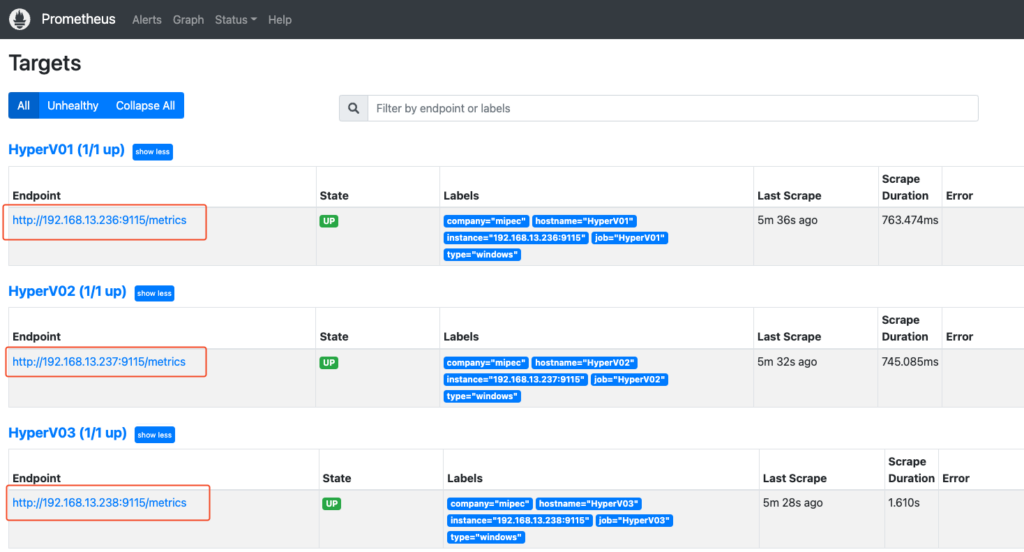1024x552 pixels.
Task: Click the job="HyperV02" label badge
Action: coord(629,380)
